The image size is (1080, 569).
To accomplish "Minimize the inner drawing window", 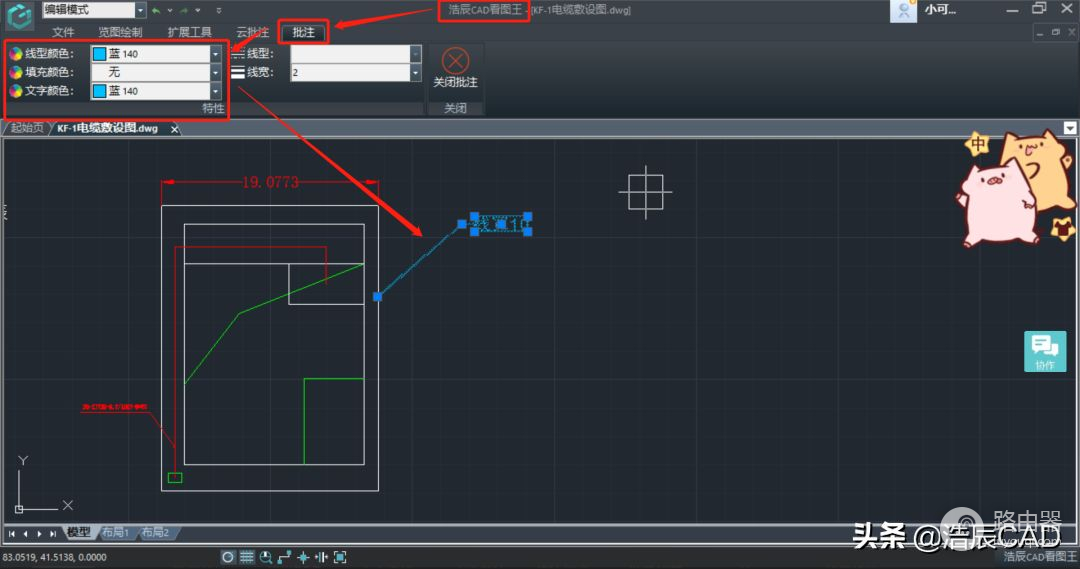I will point(1040,32).
